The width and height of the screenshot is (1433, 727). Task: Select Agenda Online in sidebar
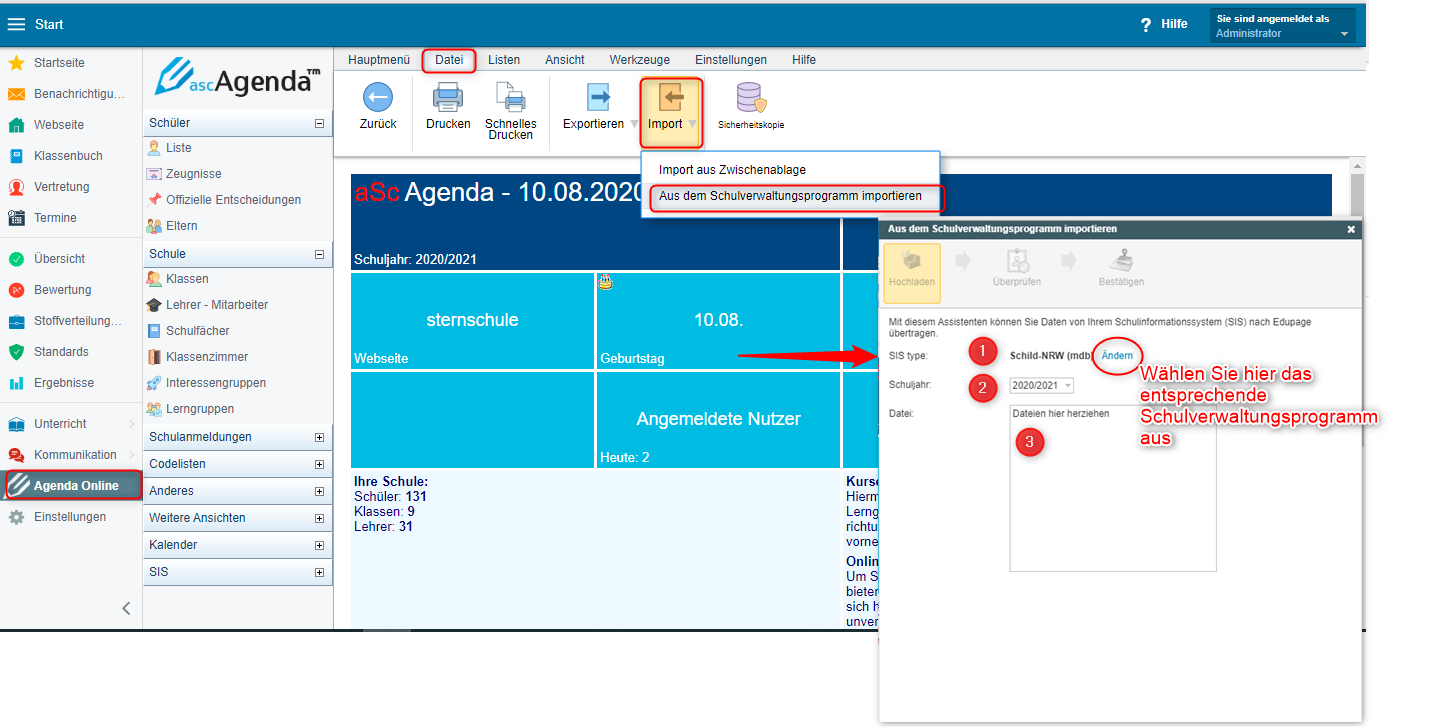click(72, 486)
